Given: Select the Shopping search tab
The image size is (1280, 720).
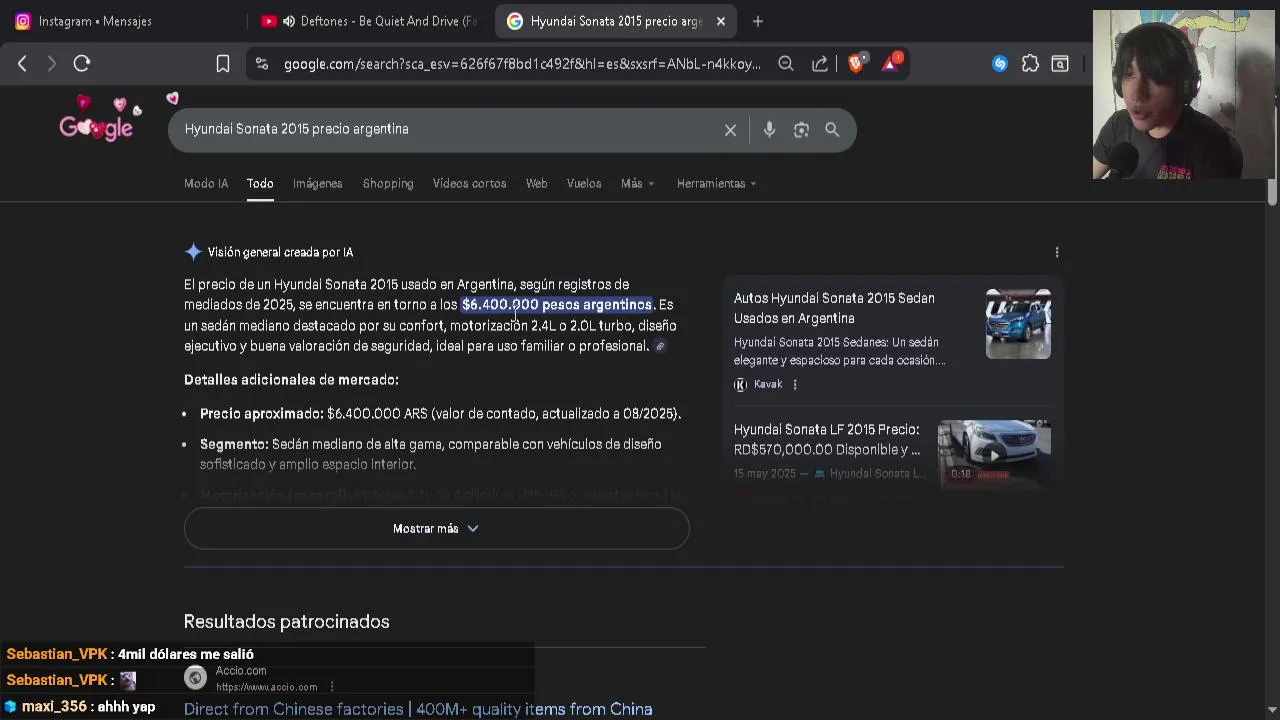Looking at the screenshot, I should tap(388, 184).
